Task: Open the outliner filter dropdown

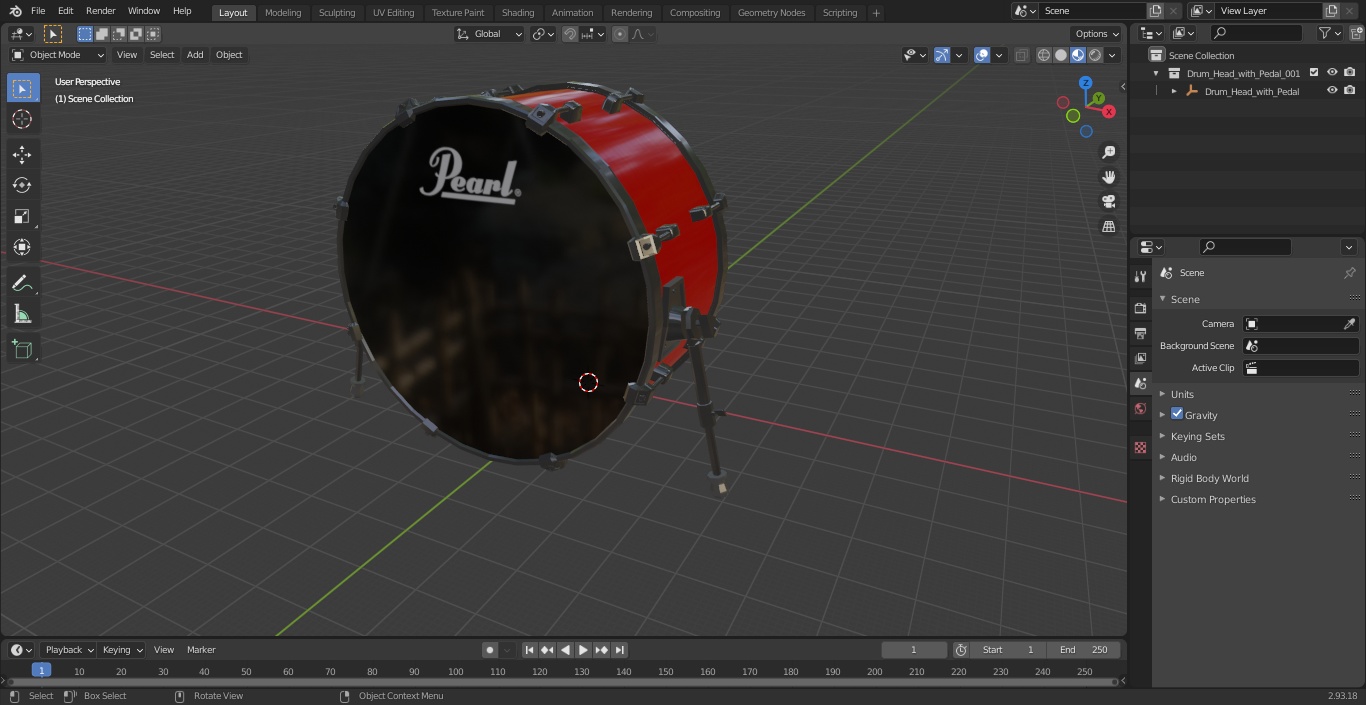Action: coord(1329,34)
